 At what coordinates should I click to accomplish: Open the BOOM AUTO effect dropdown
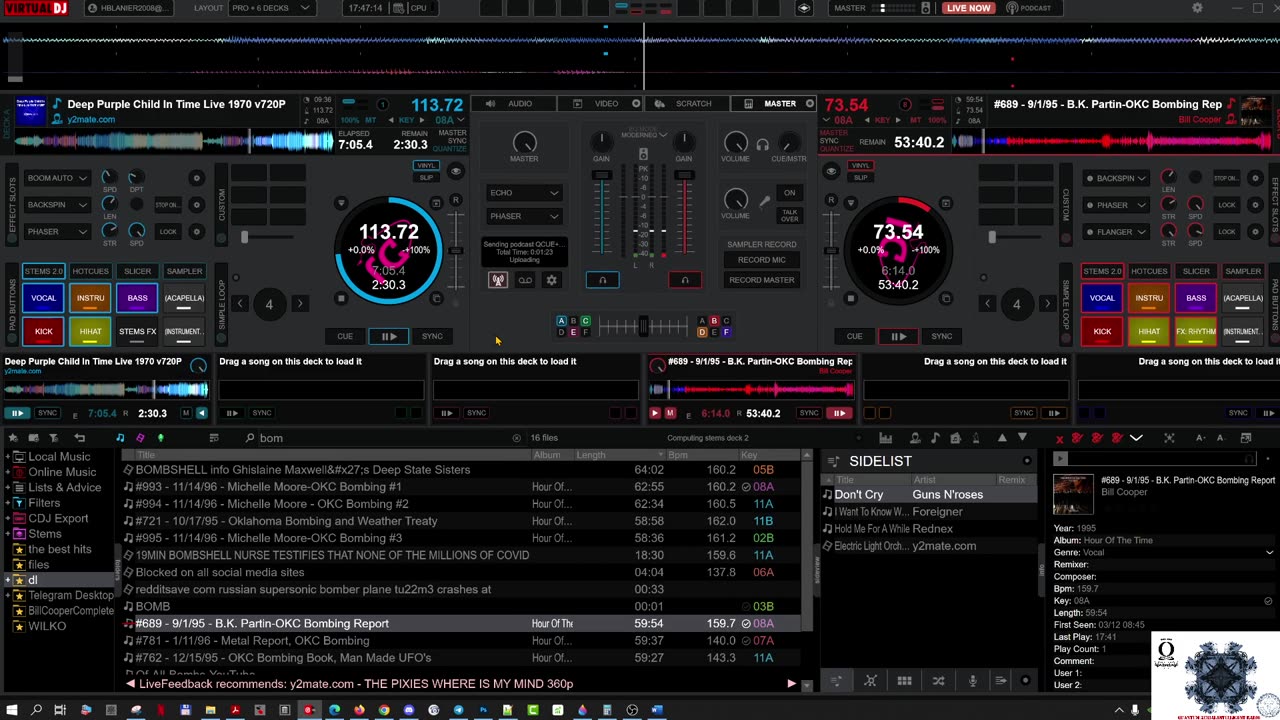click(x=57, y=178)
